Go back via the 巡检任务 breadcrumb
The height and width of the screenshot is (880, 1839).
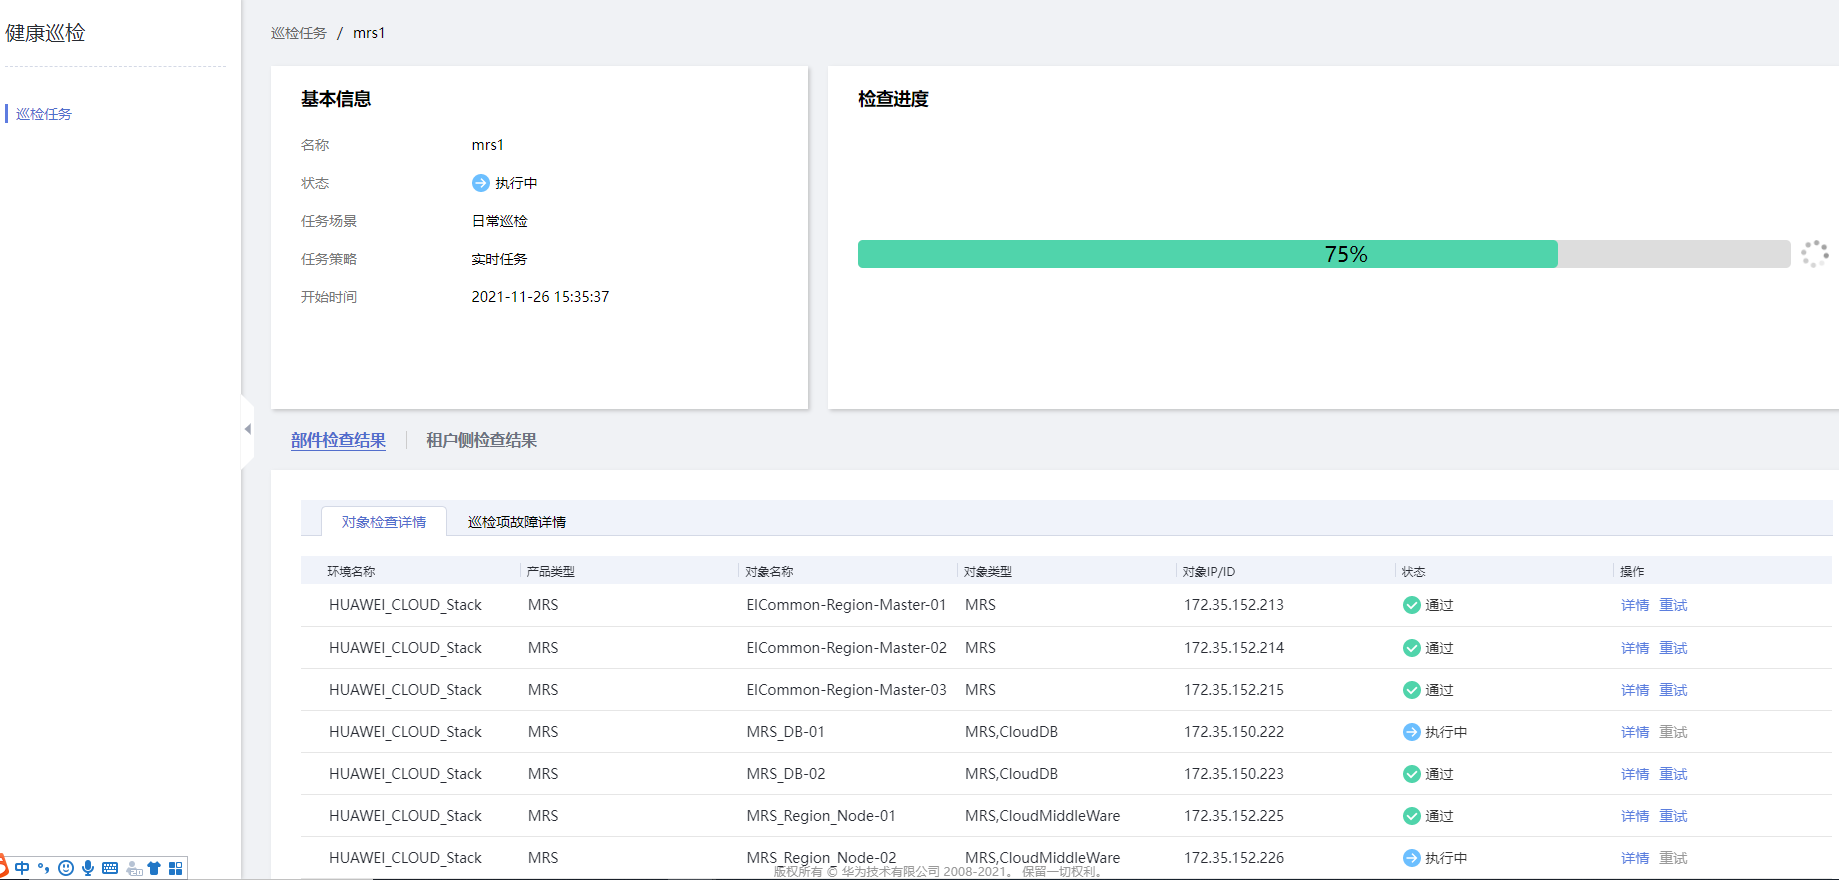299,33
